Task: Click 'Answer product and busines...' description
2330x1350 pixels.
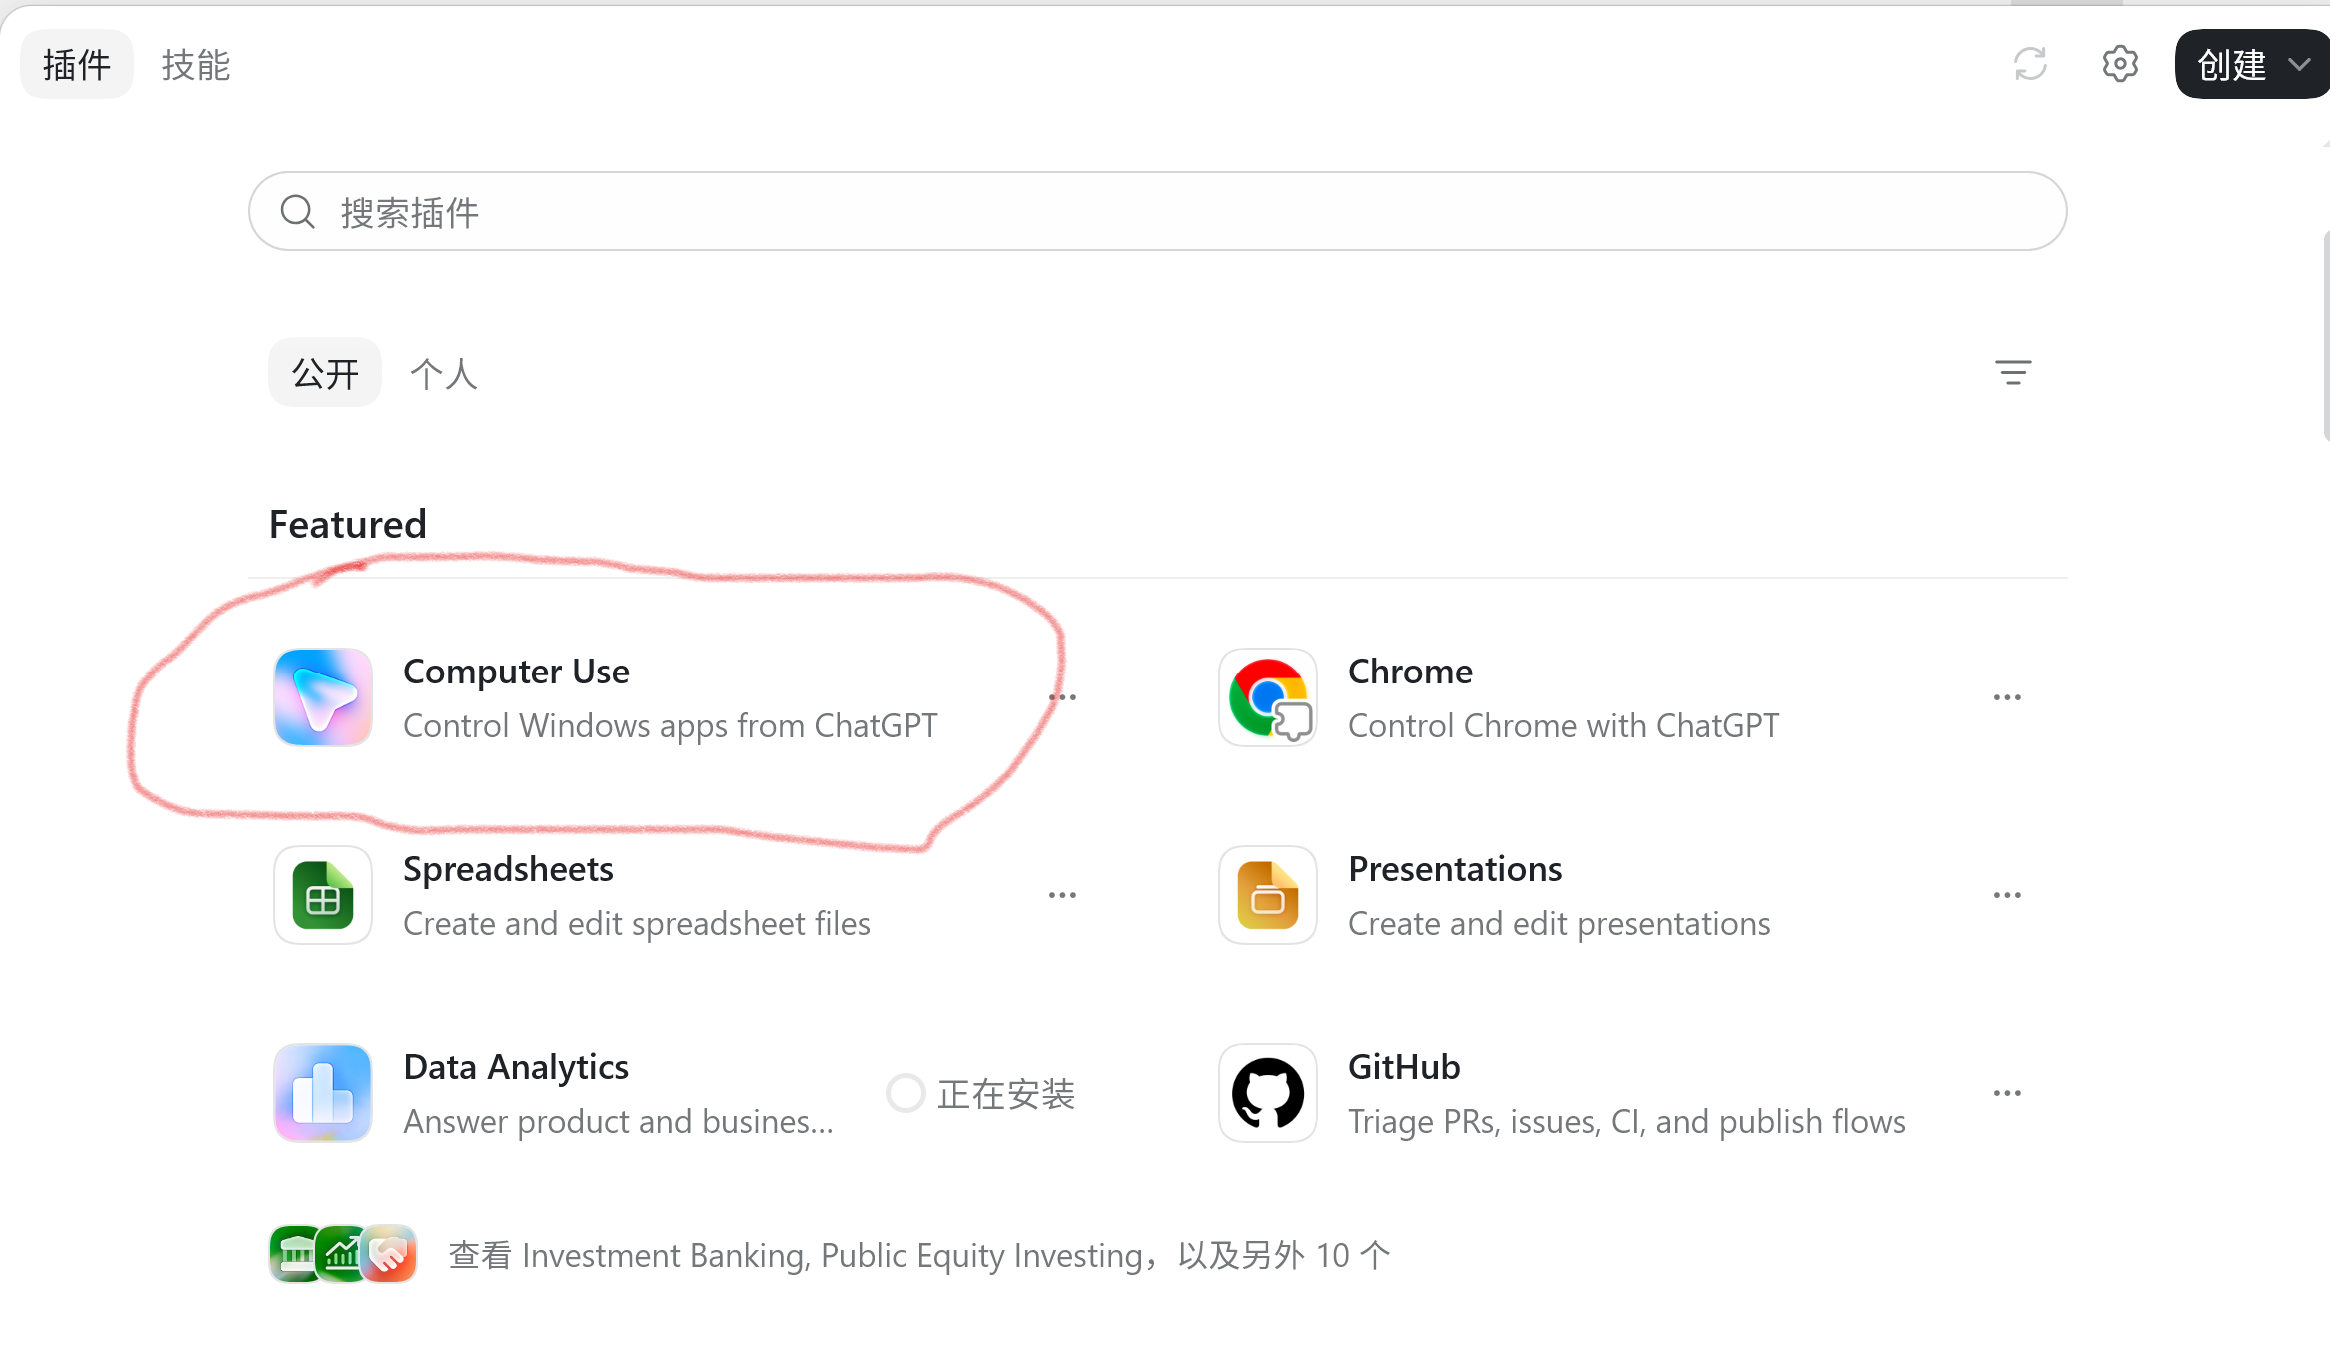Action: coord(618,1121)
